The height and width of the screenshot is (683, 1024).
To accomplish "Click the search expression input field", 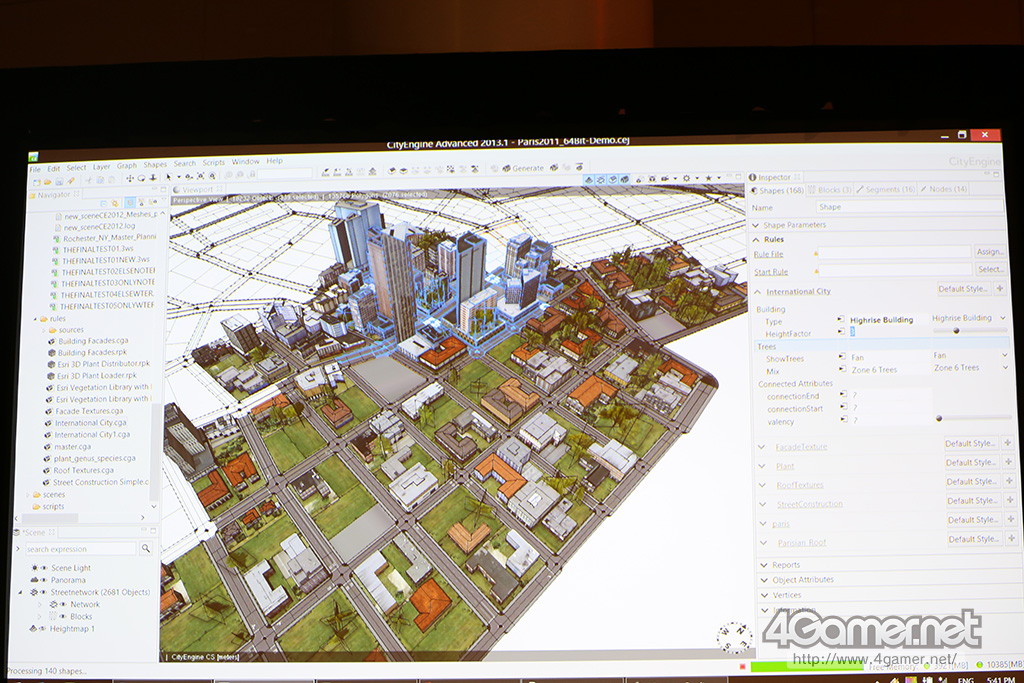I will click(x=80, y=549).
